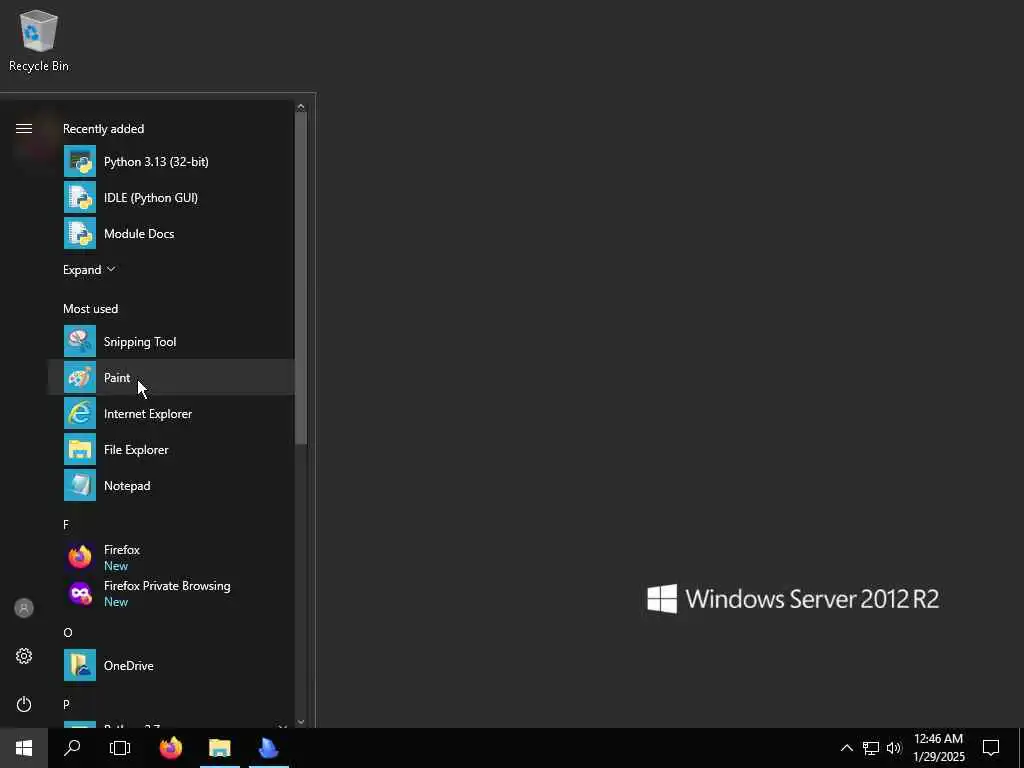Open Task View on taskbar
This screenshot has width=1024, height=768.
point(120,748)
